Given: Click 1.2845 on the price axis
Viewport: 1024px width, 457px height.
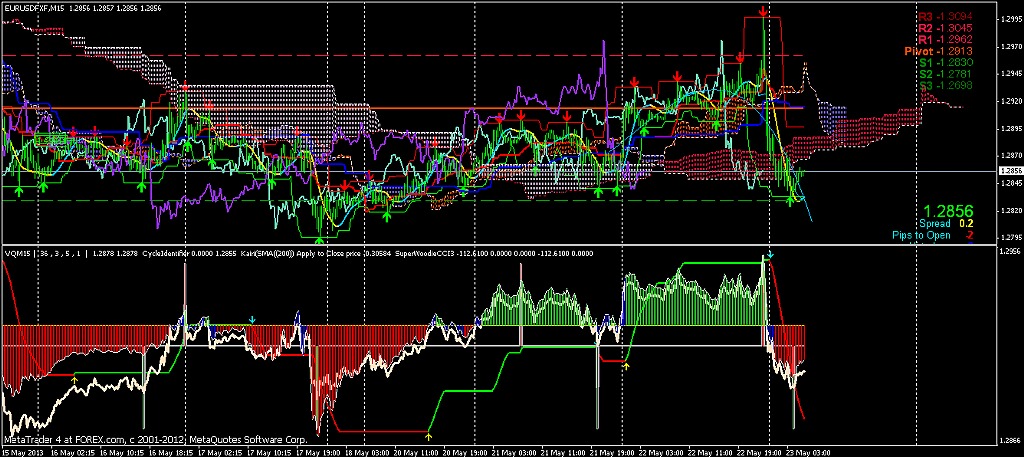Looking at the screenshot, I should tap(1011, 184).
